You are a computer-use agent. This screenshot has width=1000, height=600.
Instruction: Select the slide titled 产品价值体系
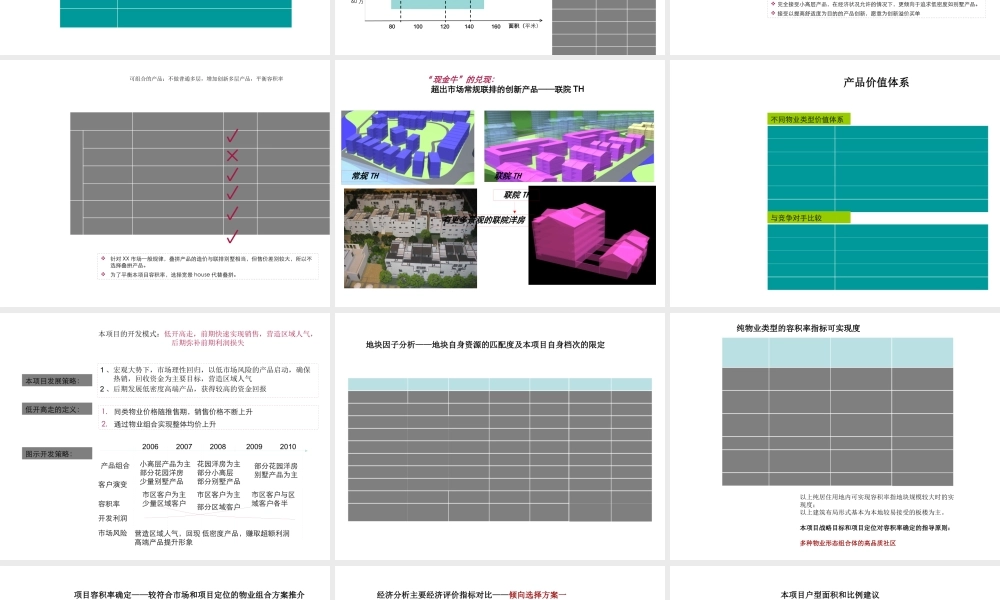click(835, 183)
